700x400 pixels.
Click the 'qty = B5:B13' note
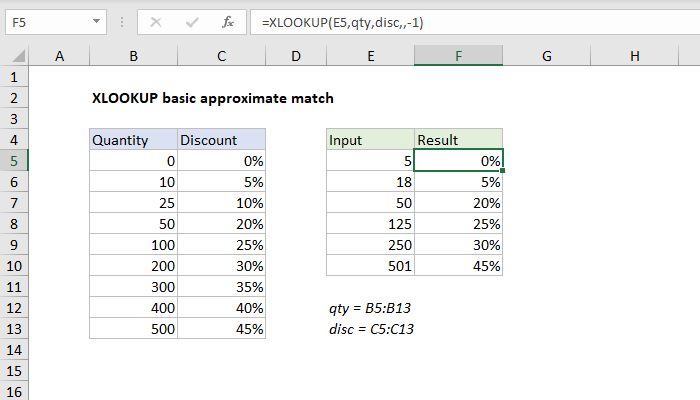[370, 308]
